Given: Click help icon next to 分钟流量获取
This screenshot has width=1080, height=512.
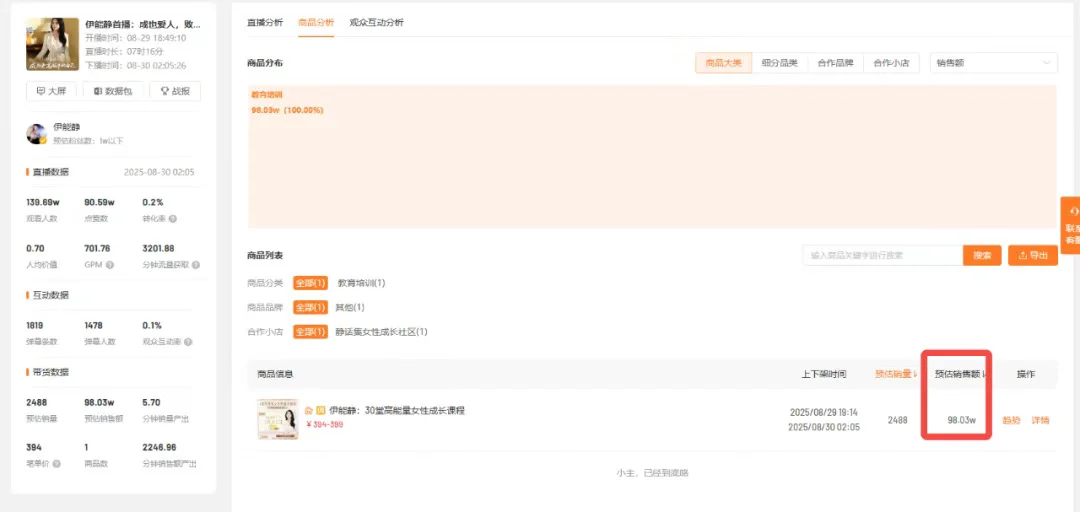Looking at the screenshot, I should 196,265.
